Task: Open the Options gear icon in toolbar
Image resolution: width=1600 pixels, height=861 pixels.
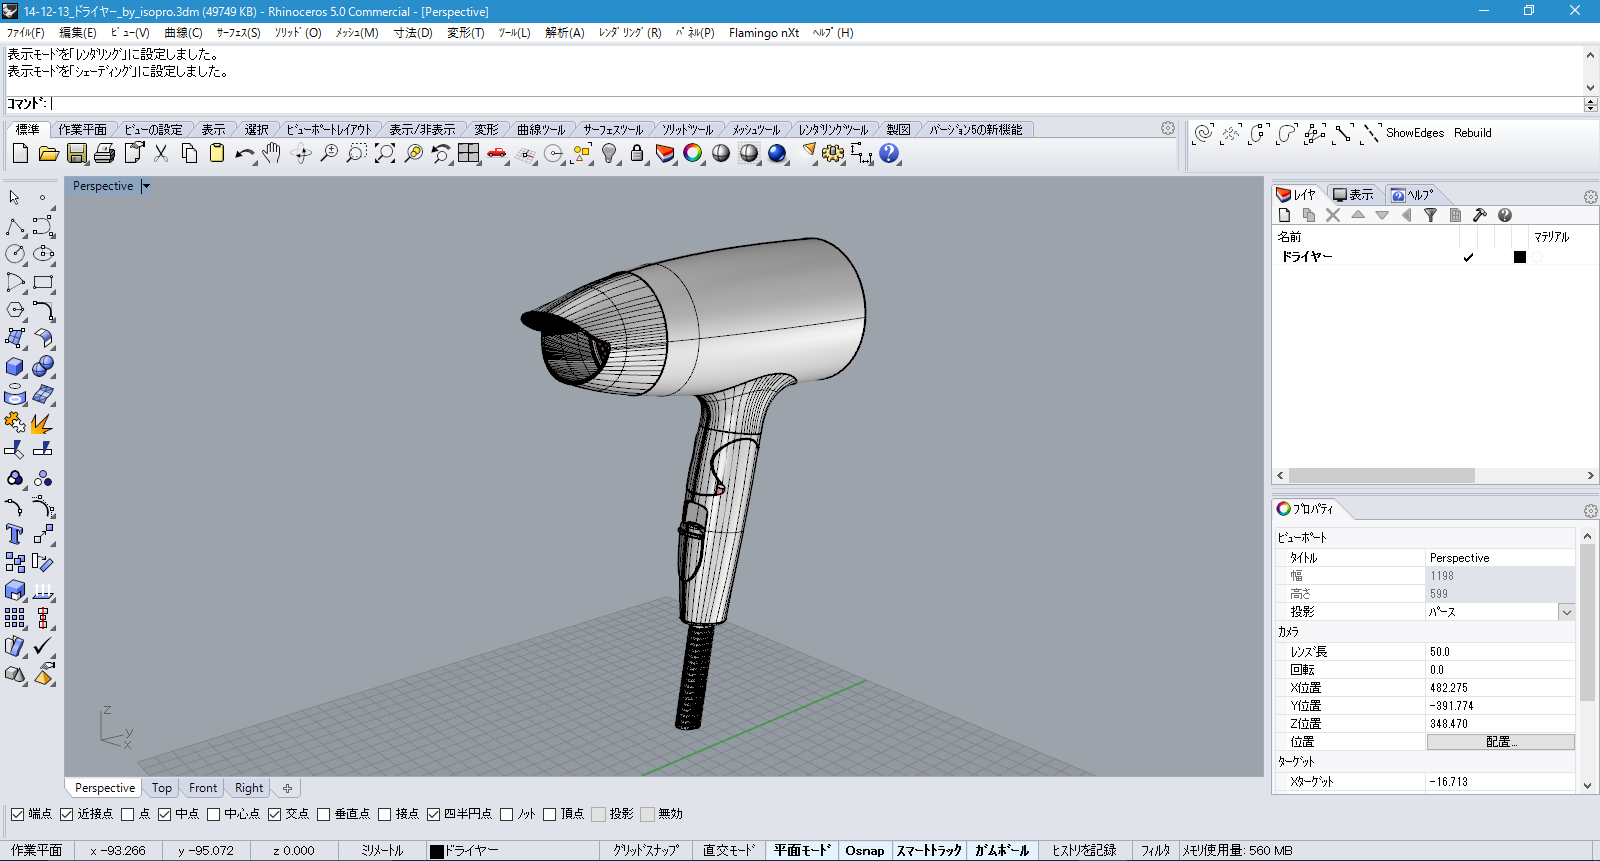Action: point(833,154)
